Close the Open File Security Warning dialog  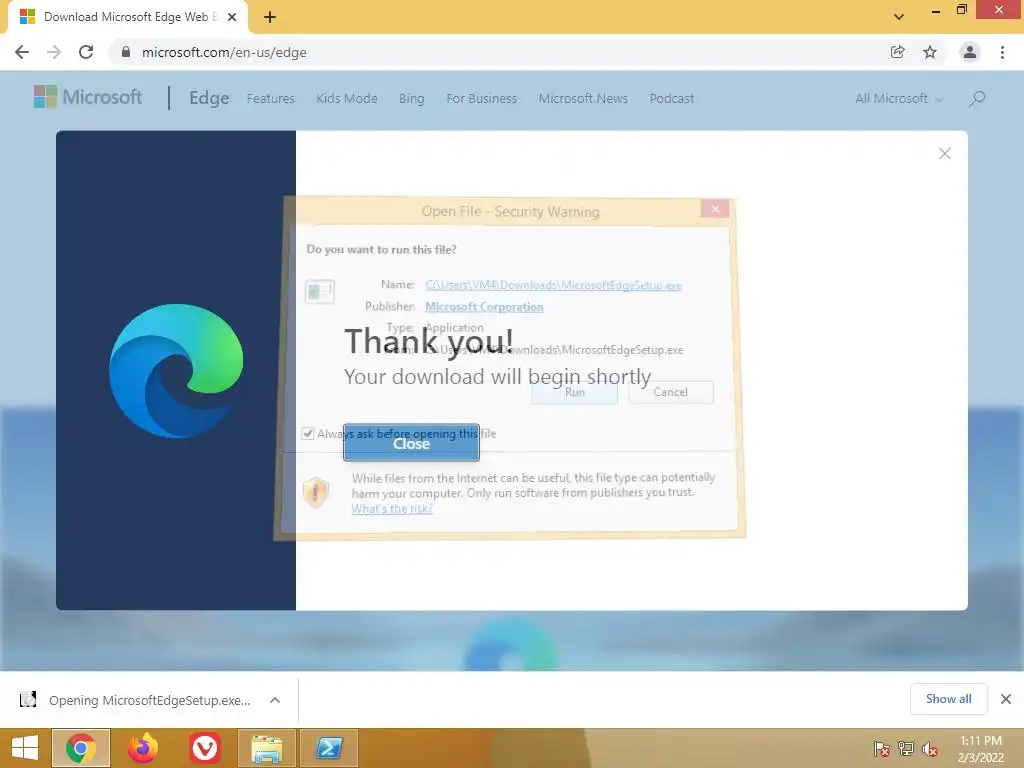click(715, 209)
